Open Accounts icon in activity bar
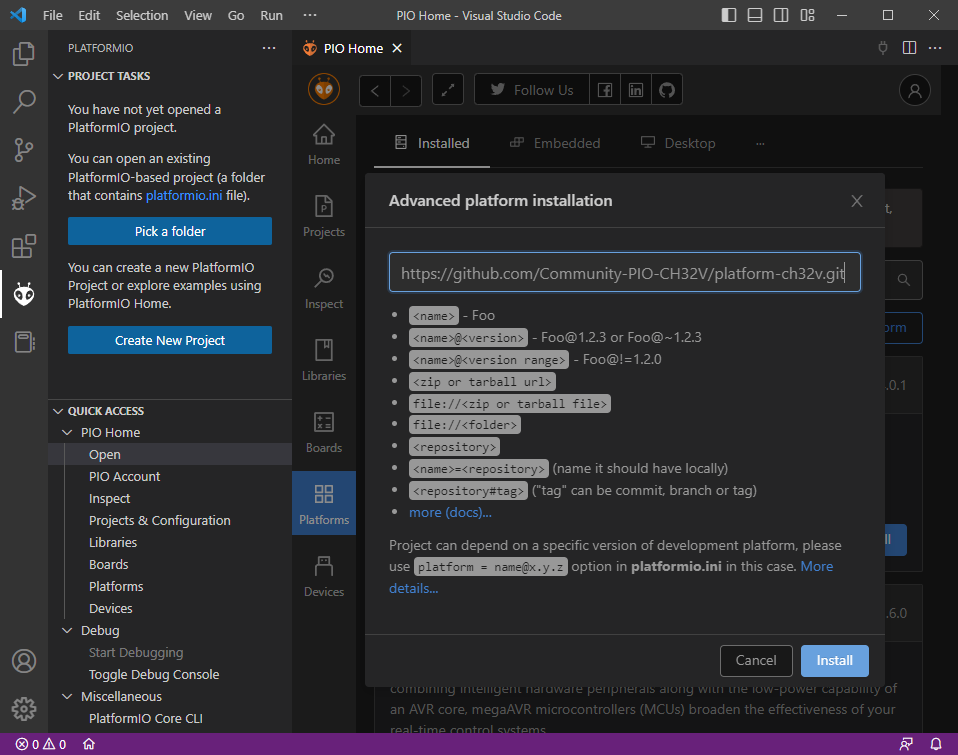The image size is (958, 755). (x=24, y=661)
